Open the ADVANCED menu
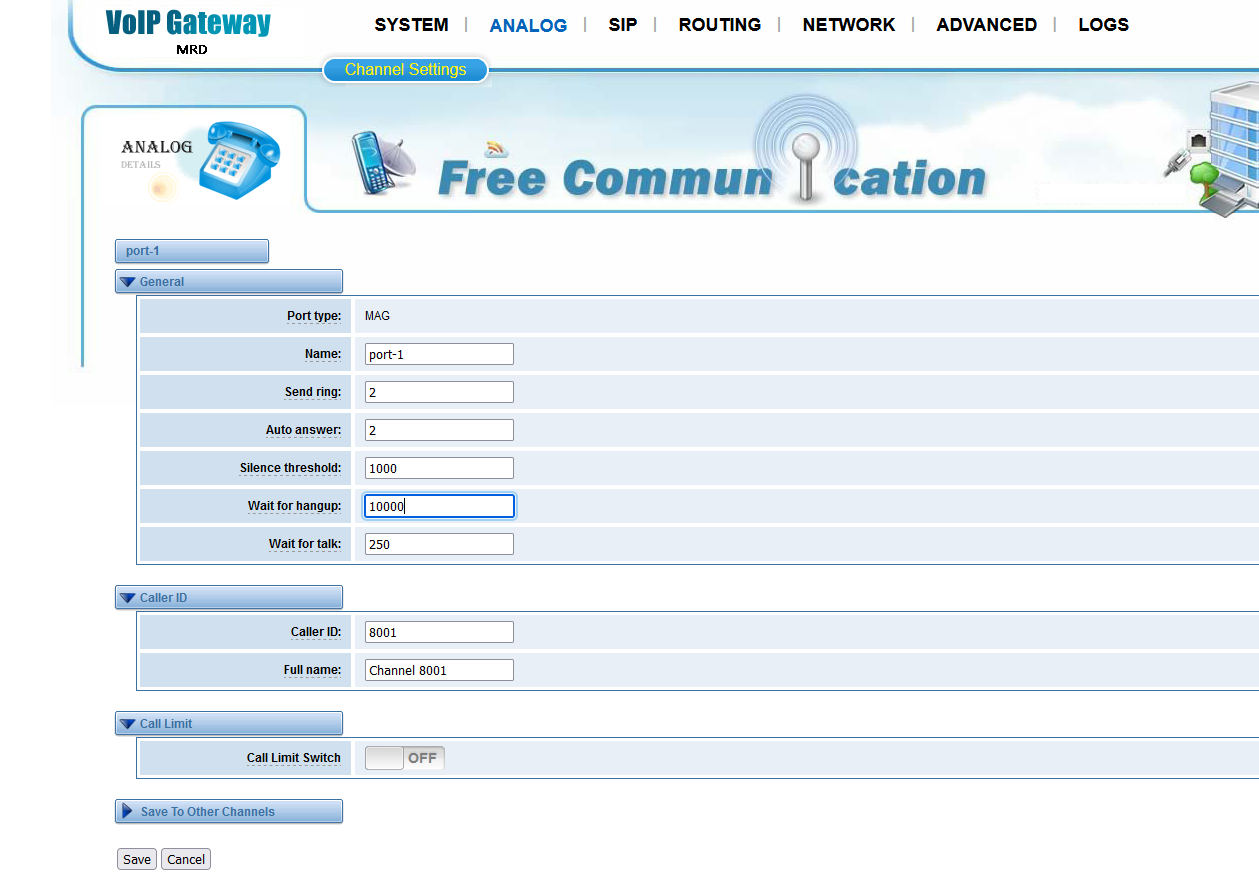This screenshot has width=1259, height=874. [986, 25]
